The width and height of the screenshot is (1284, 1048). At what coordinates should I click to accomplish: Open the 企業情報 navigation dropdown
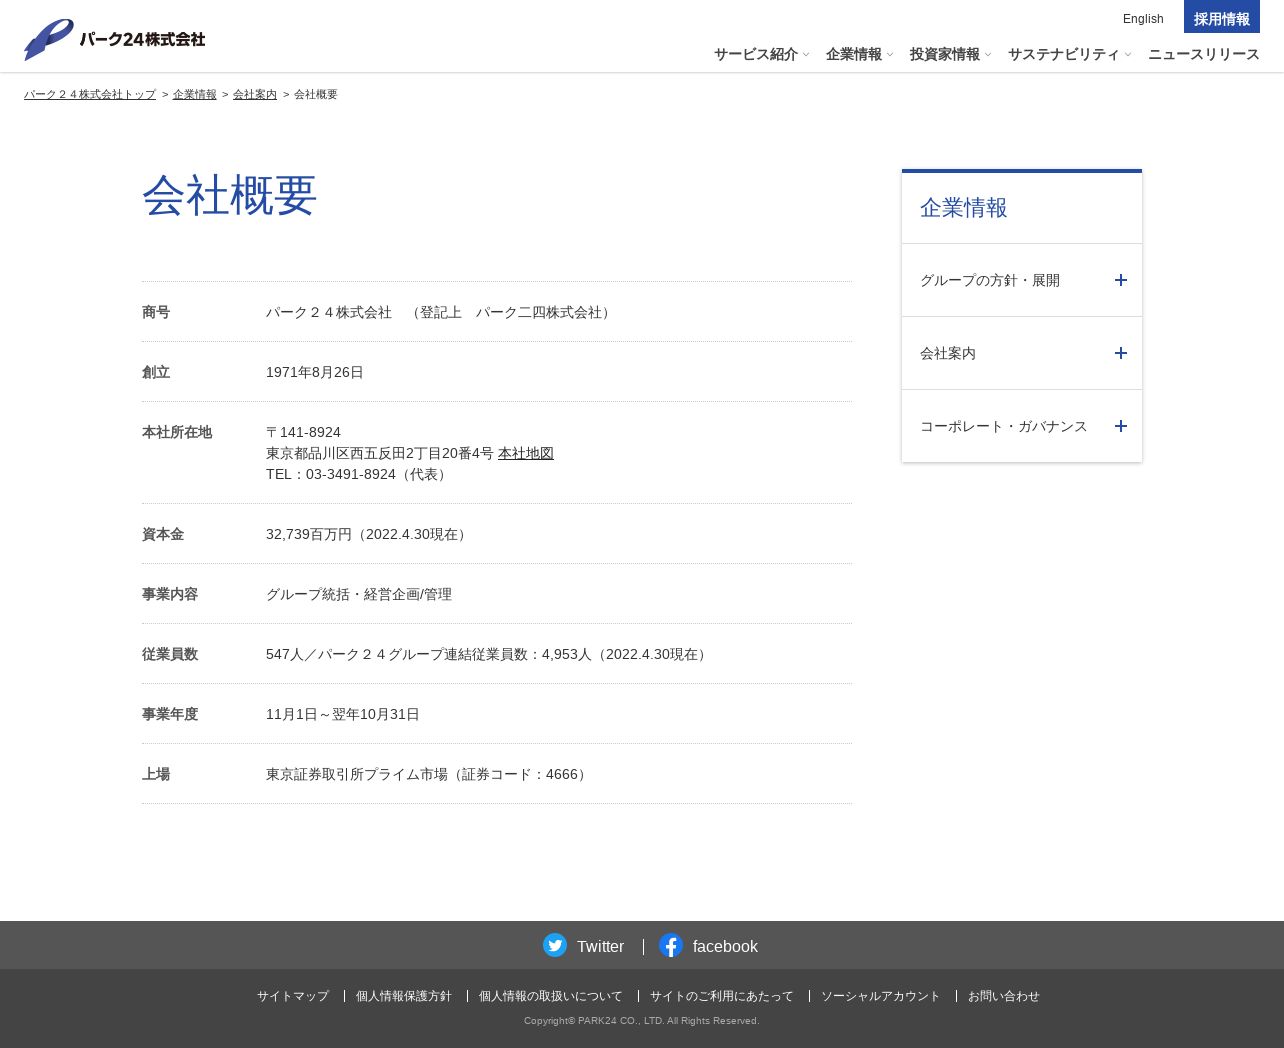pyautogui.click(x=860, y=54)
